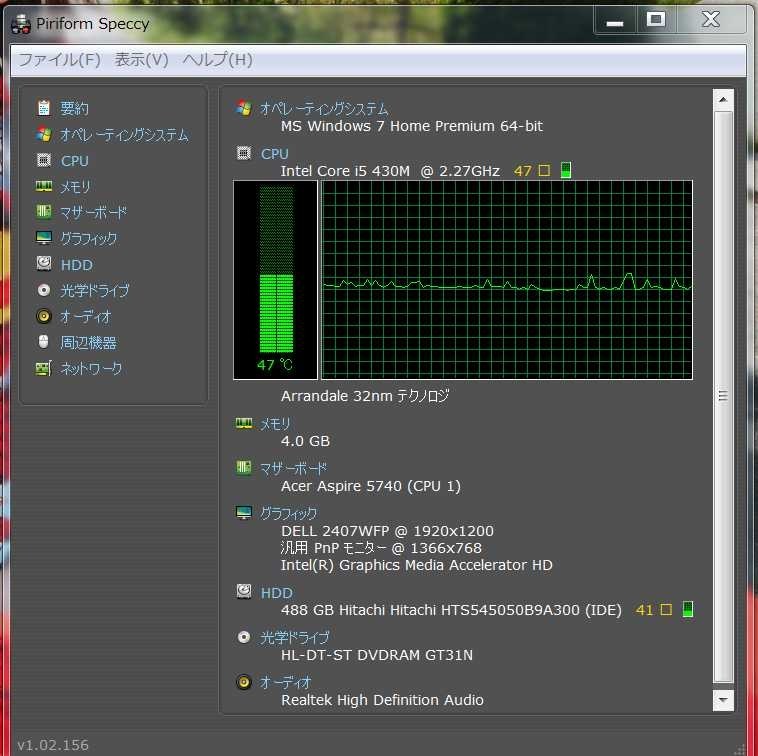Click the 周辺機器 mouse icon in sidebar
This screenshot has height=756, width=758.
tap(44, 342)
